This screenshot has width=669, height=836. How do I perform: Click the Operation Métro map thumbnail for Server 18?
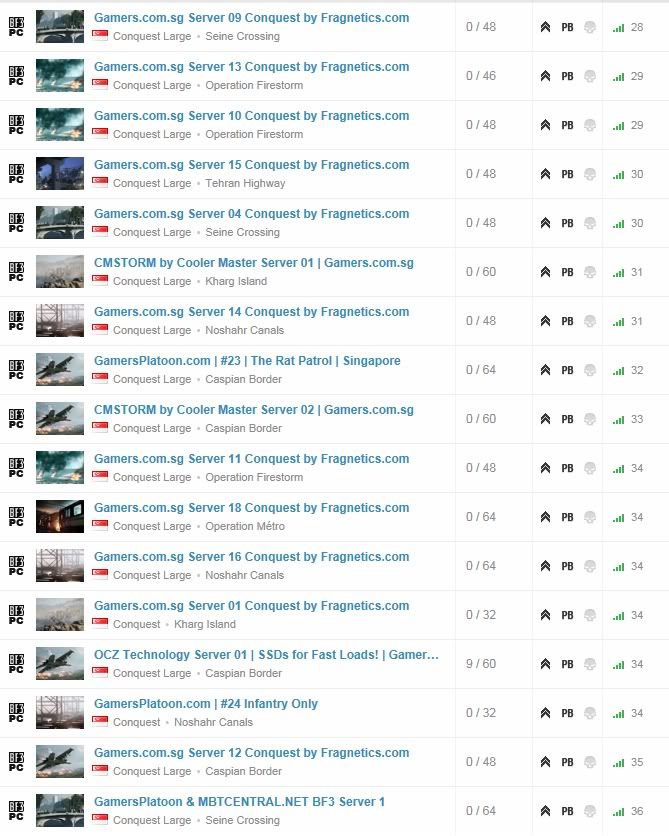tap(60, 517)
